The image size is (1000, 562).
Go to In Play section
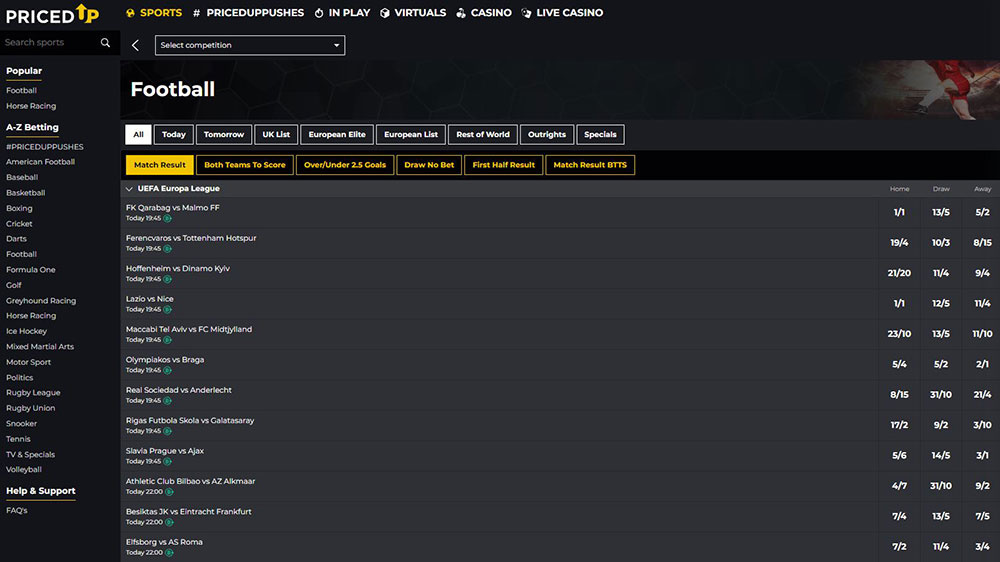coord(342,13)
